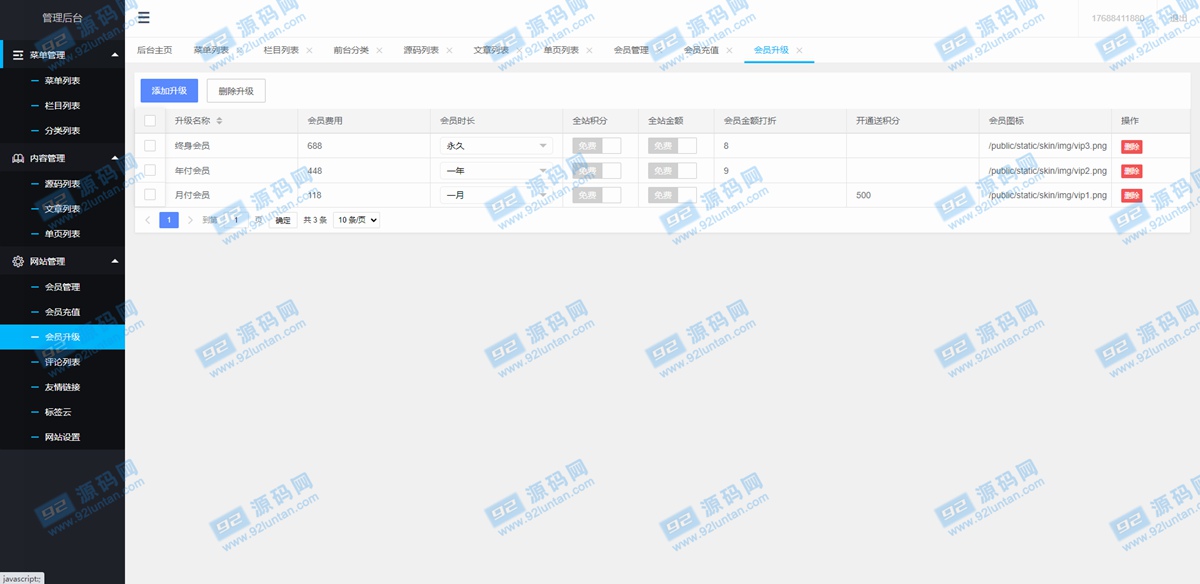This screenshot has height=584, width=1200.
Task: Open 菜单列表 in the sidebar
Action: [62, 81]
